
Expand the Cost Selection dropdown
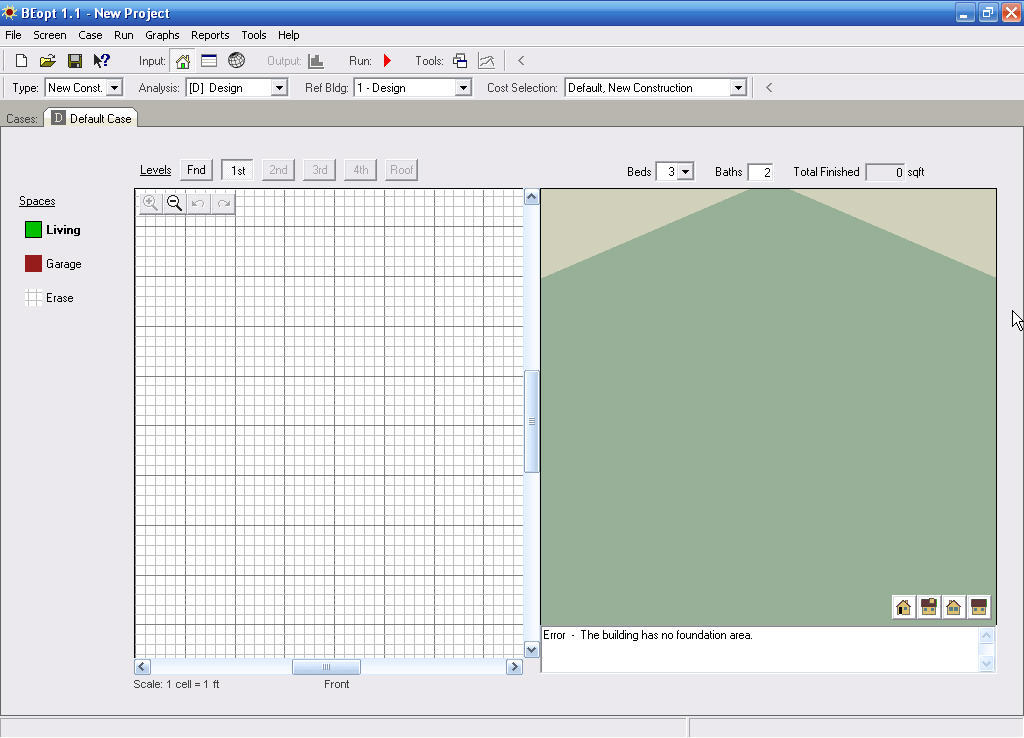[x=738, y=88]
